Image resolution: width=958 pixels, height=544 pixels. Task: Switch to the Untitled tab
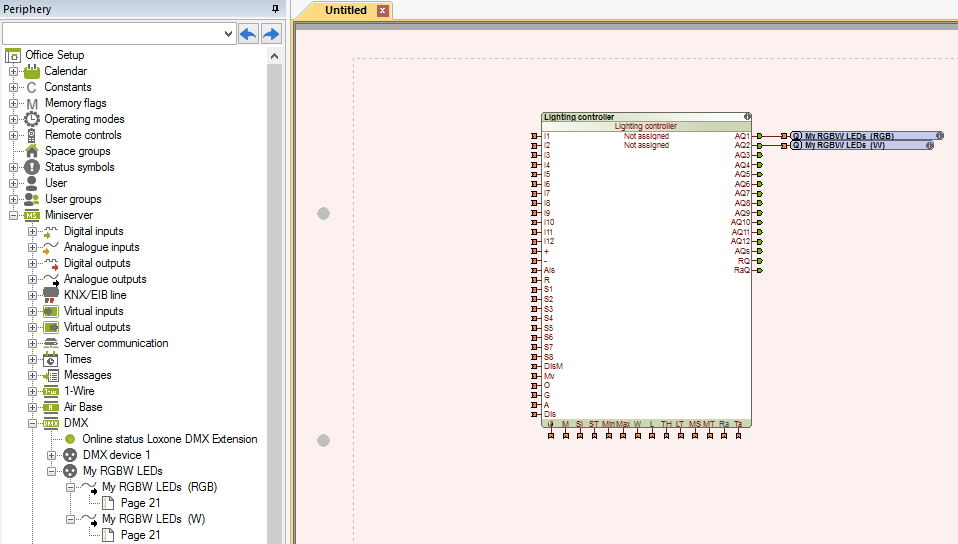tap(345, 11)
